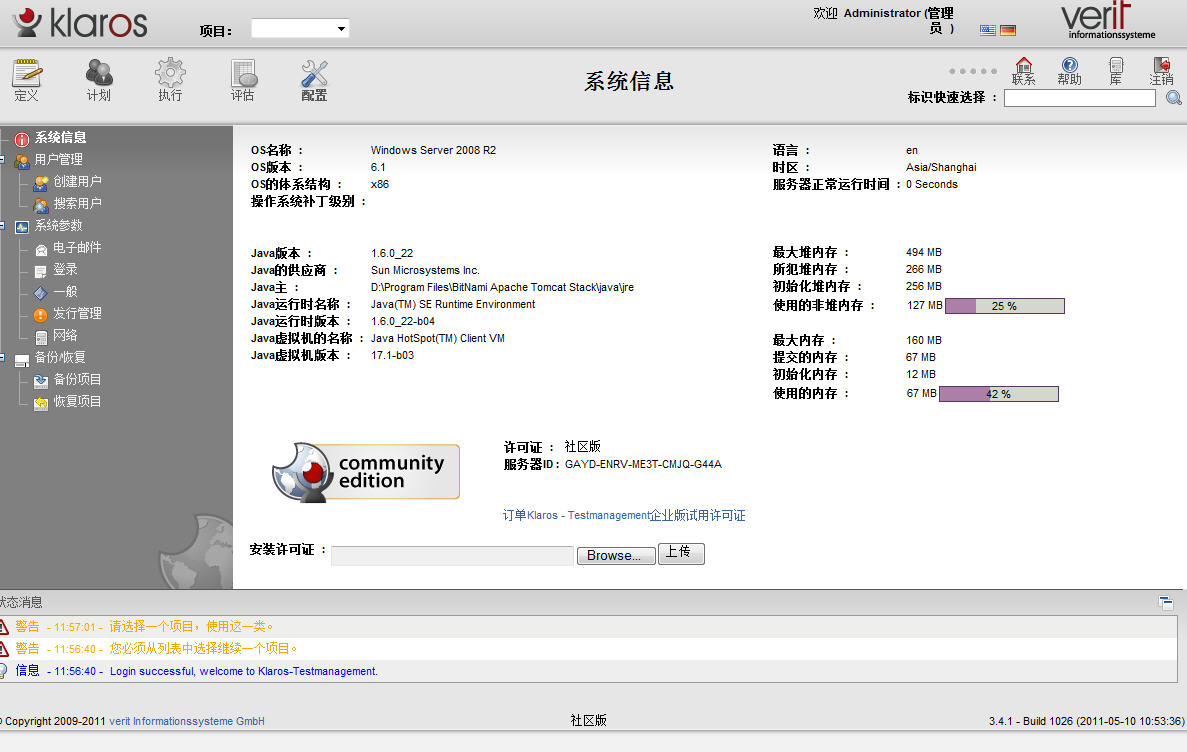Collapse the 备份/恢复 tree node
1187x752 pixels.
[x=3, y=358]
